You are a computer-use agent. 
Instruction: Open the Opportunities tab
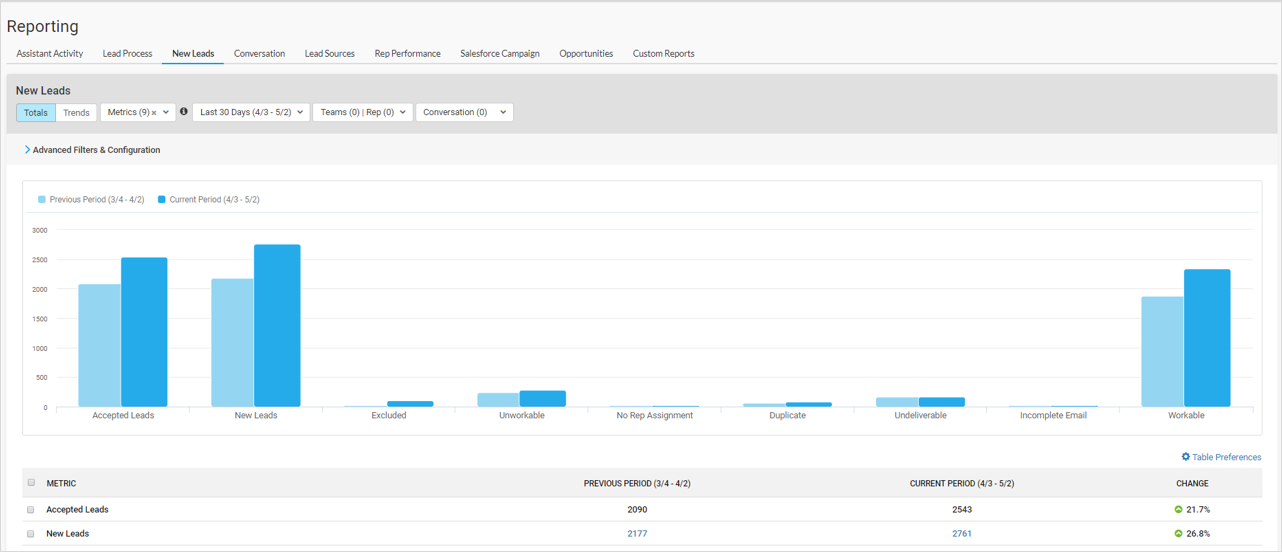[x=586, y=53]
